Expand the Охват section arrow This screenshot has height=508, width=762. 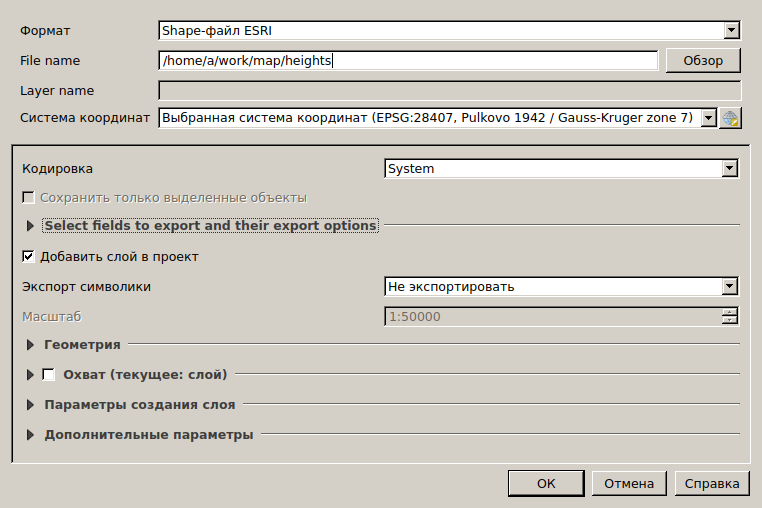point(30,375)
